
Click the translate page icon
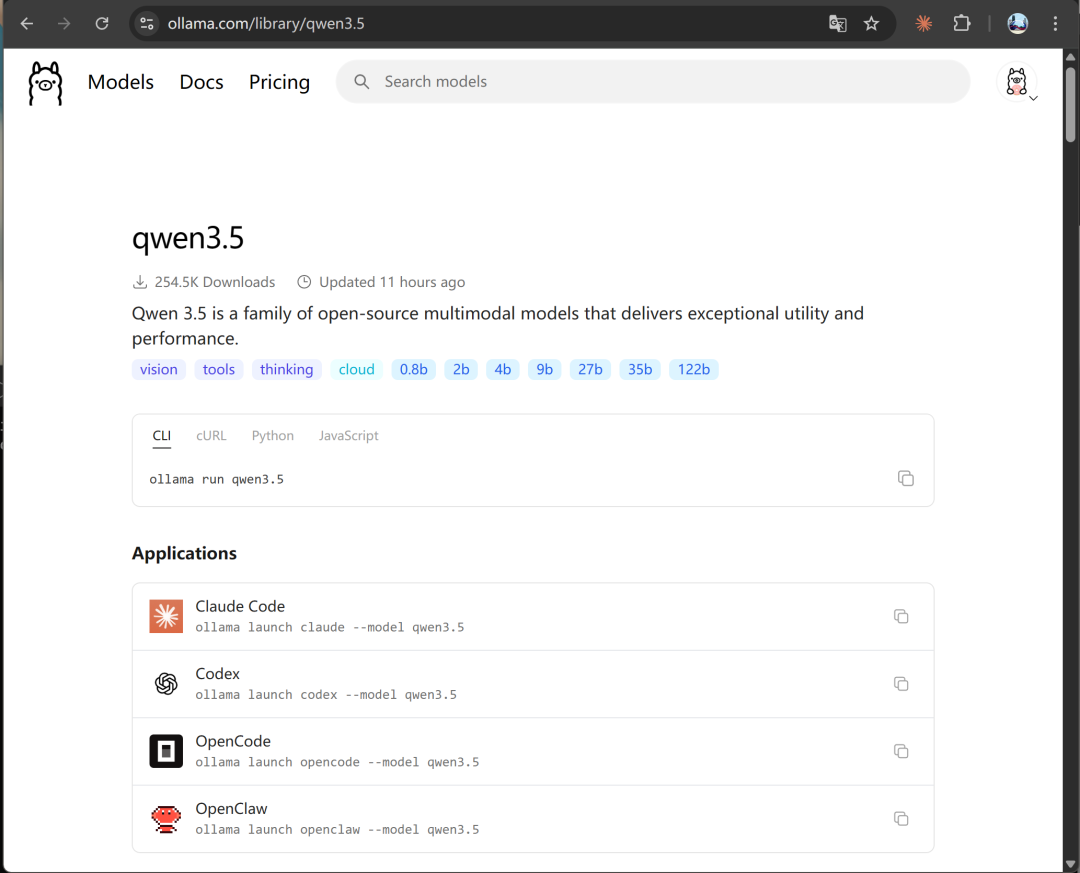pos(838,23)
